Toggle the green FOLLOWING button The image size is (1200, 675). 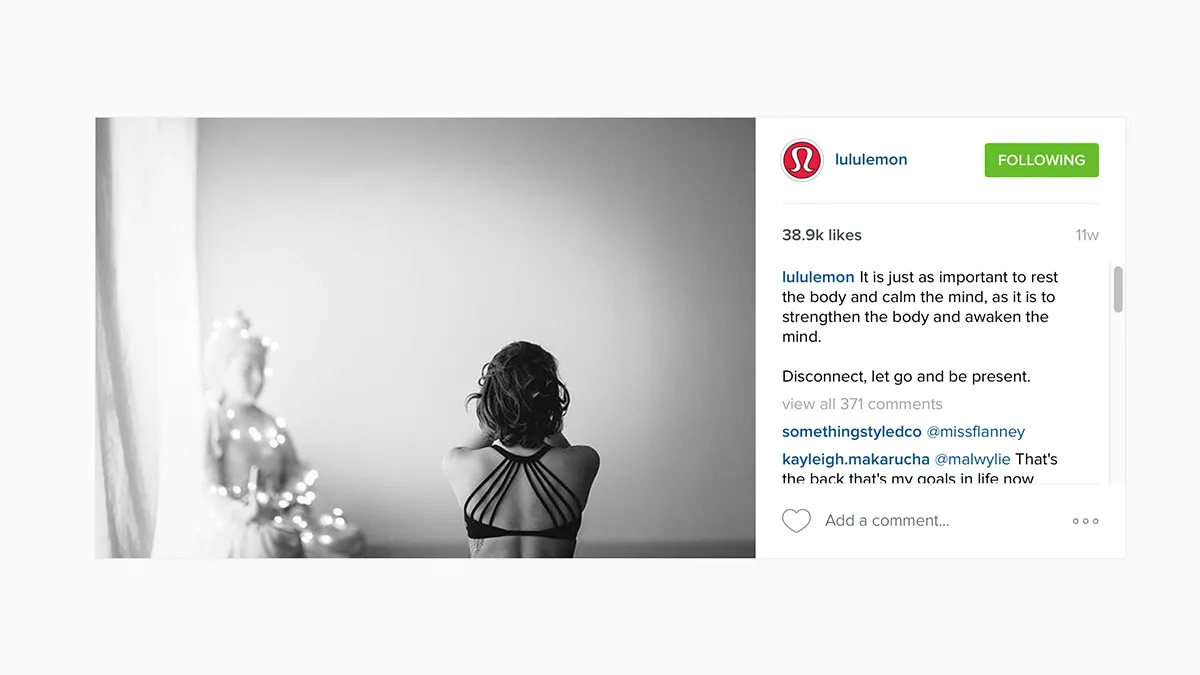(x=1041, y=160)
